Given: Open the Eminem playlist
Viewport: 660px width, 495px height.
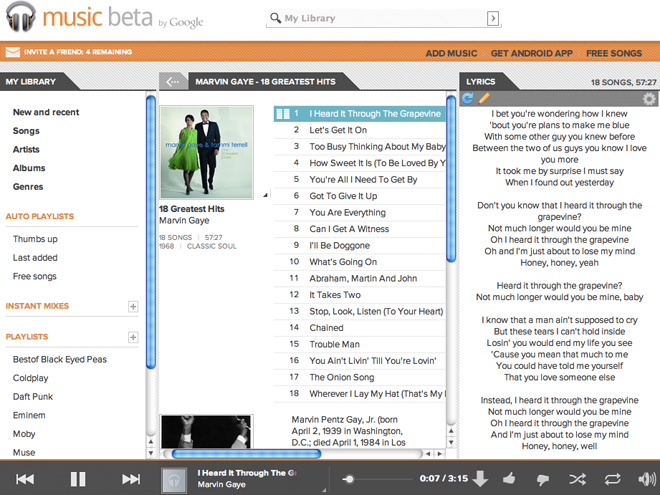Looking at the screenshot, I should 29,415.
